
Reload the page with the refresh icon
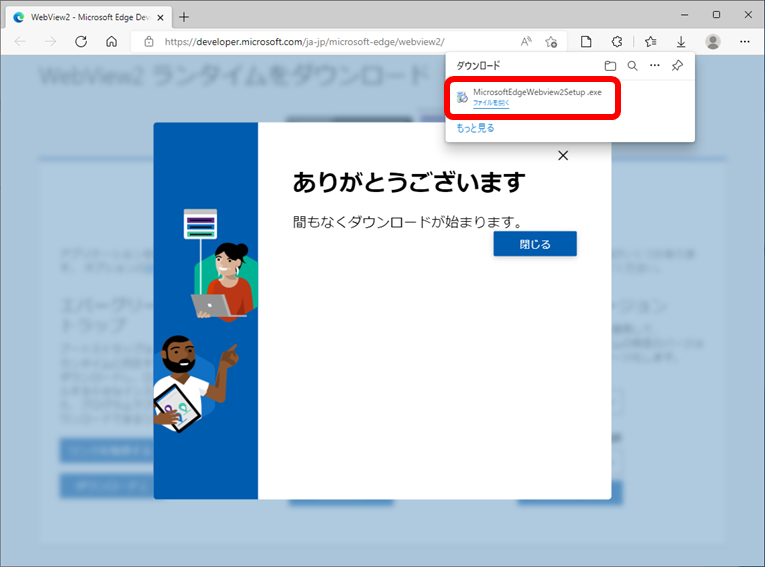[81, 41]
